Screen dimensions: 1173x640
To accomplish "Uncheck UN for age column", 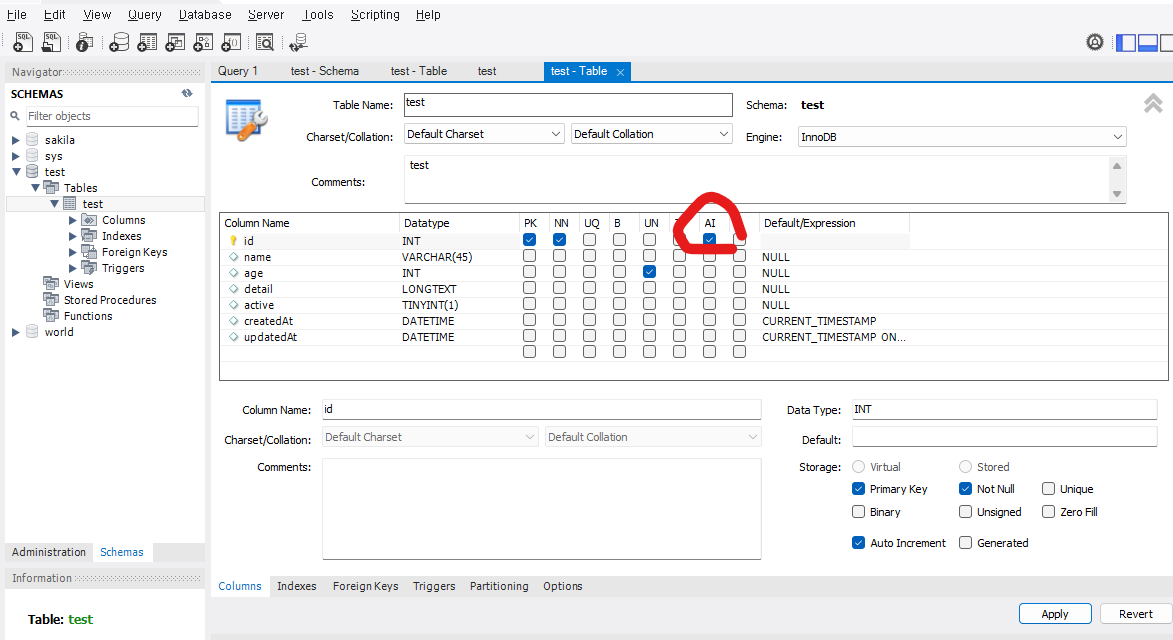I will [x=649, y=271].
